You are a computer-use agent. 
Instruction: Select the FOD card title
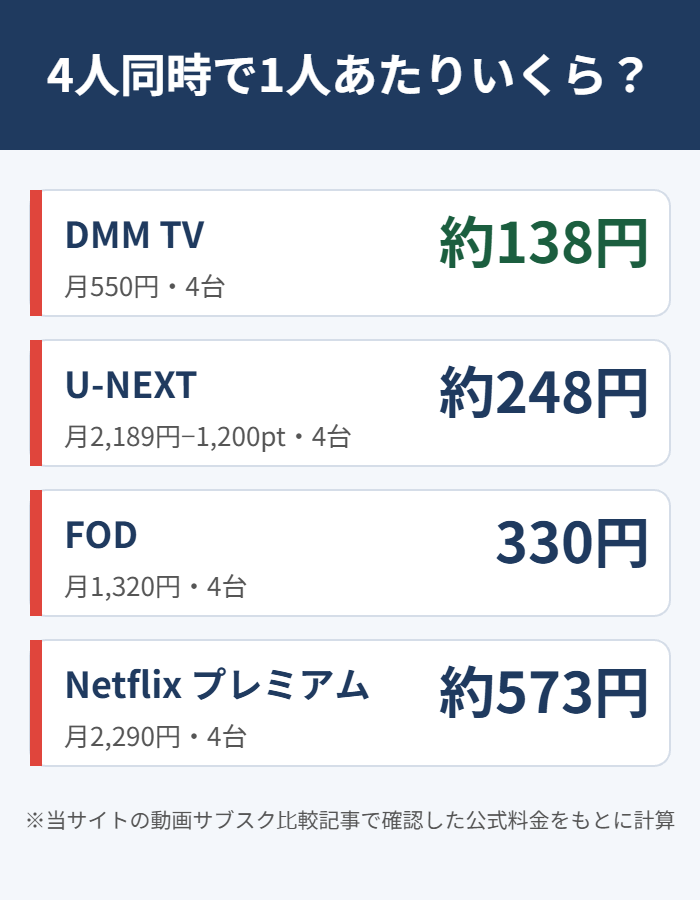(x=101, y=535)
